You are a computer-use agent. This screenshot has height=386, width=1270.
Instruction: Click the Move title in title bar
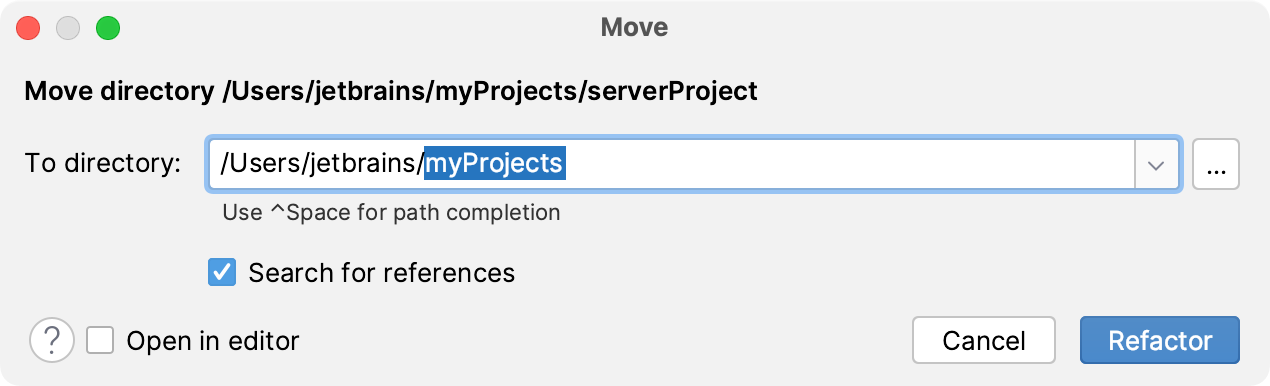pyautogui.click(x=634, y=27)
